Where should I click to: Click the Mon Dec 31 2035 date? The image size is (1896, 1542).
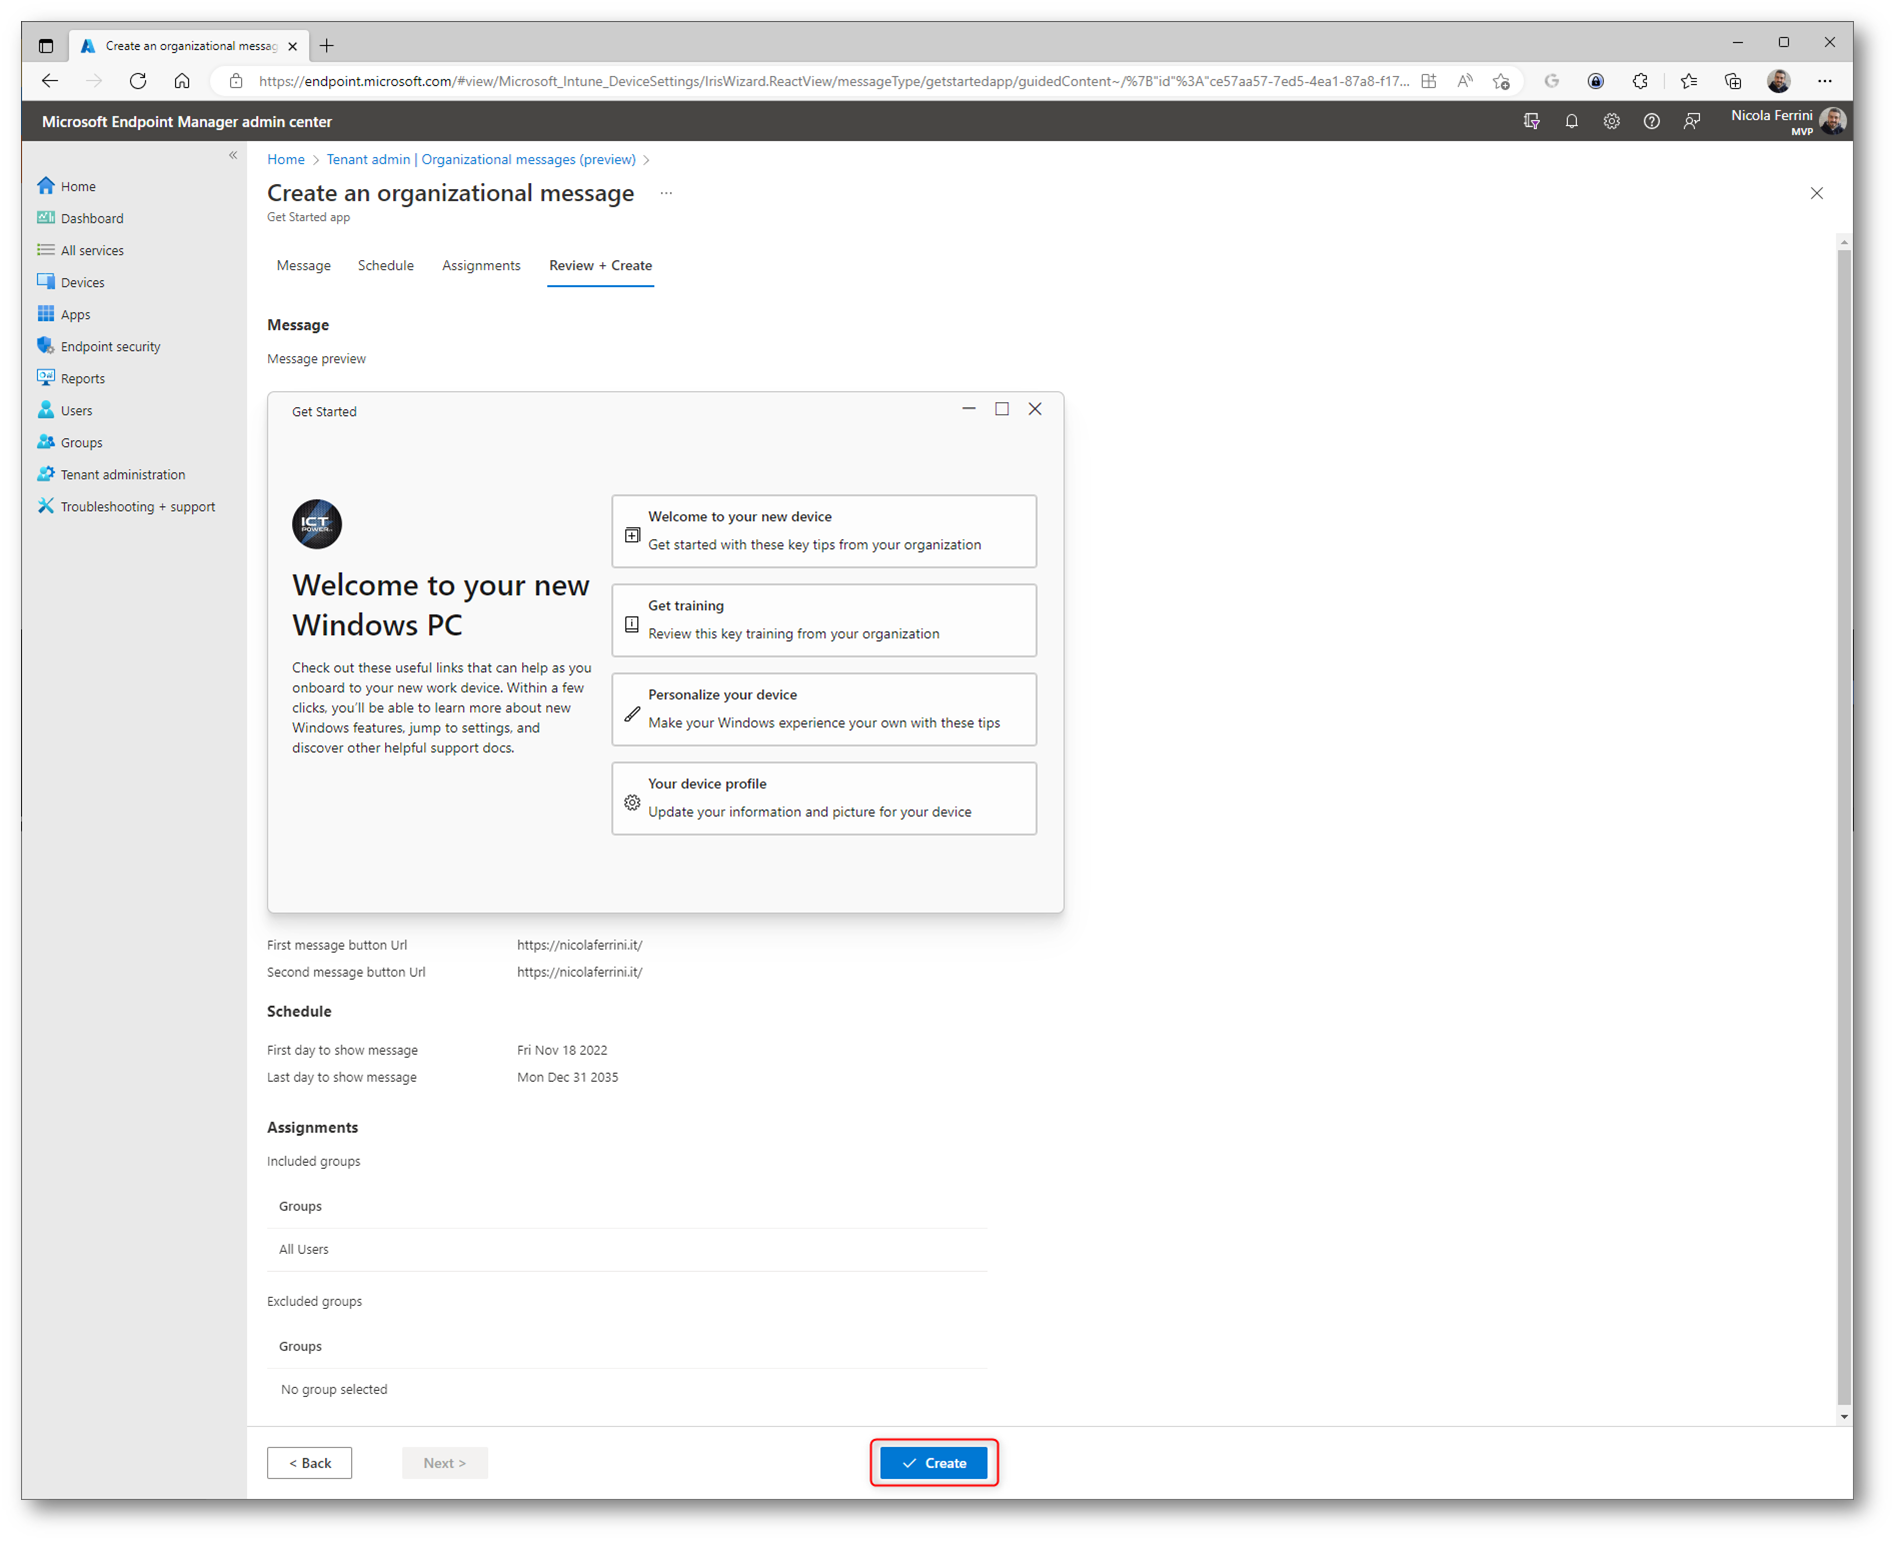567,1077
